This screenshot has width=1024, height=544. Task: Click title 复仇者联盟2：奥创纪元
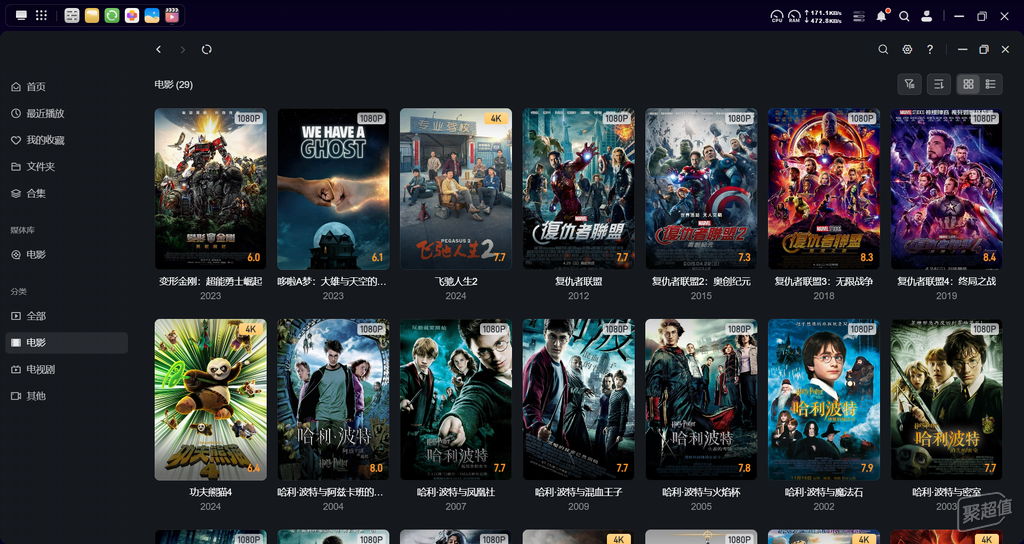pyautogui.click(x=701, y=281)
